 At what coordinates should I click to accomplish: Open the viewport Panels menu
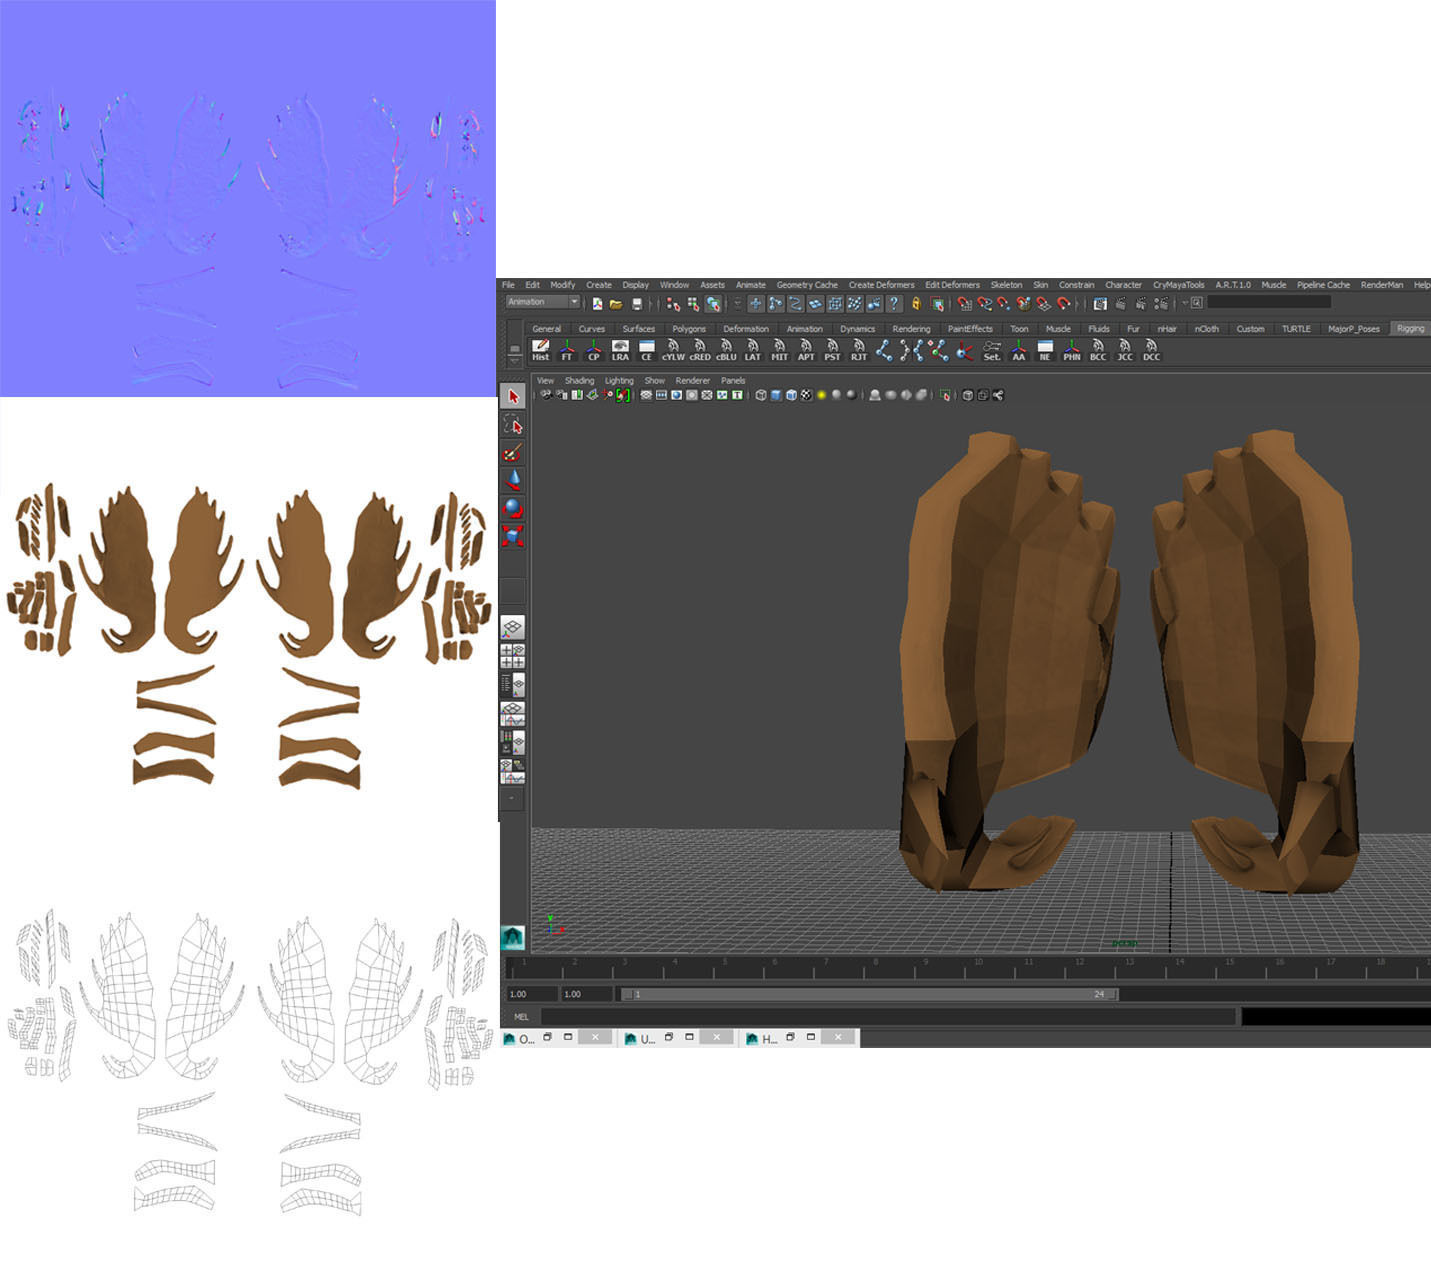pyautogui.click(x=733, y=381)
